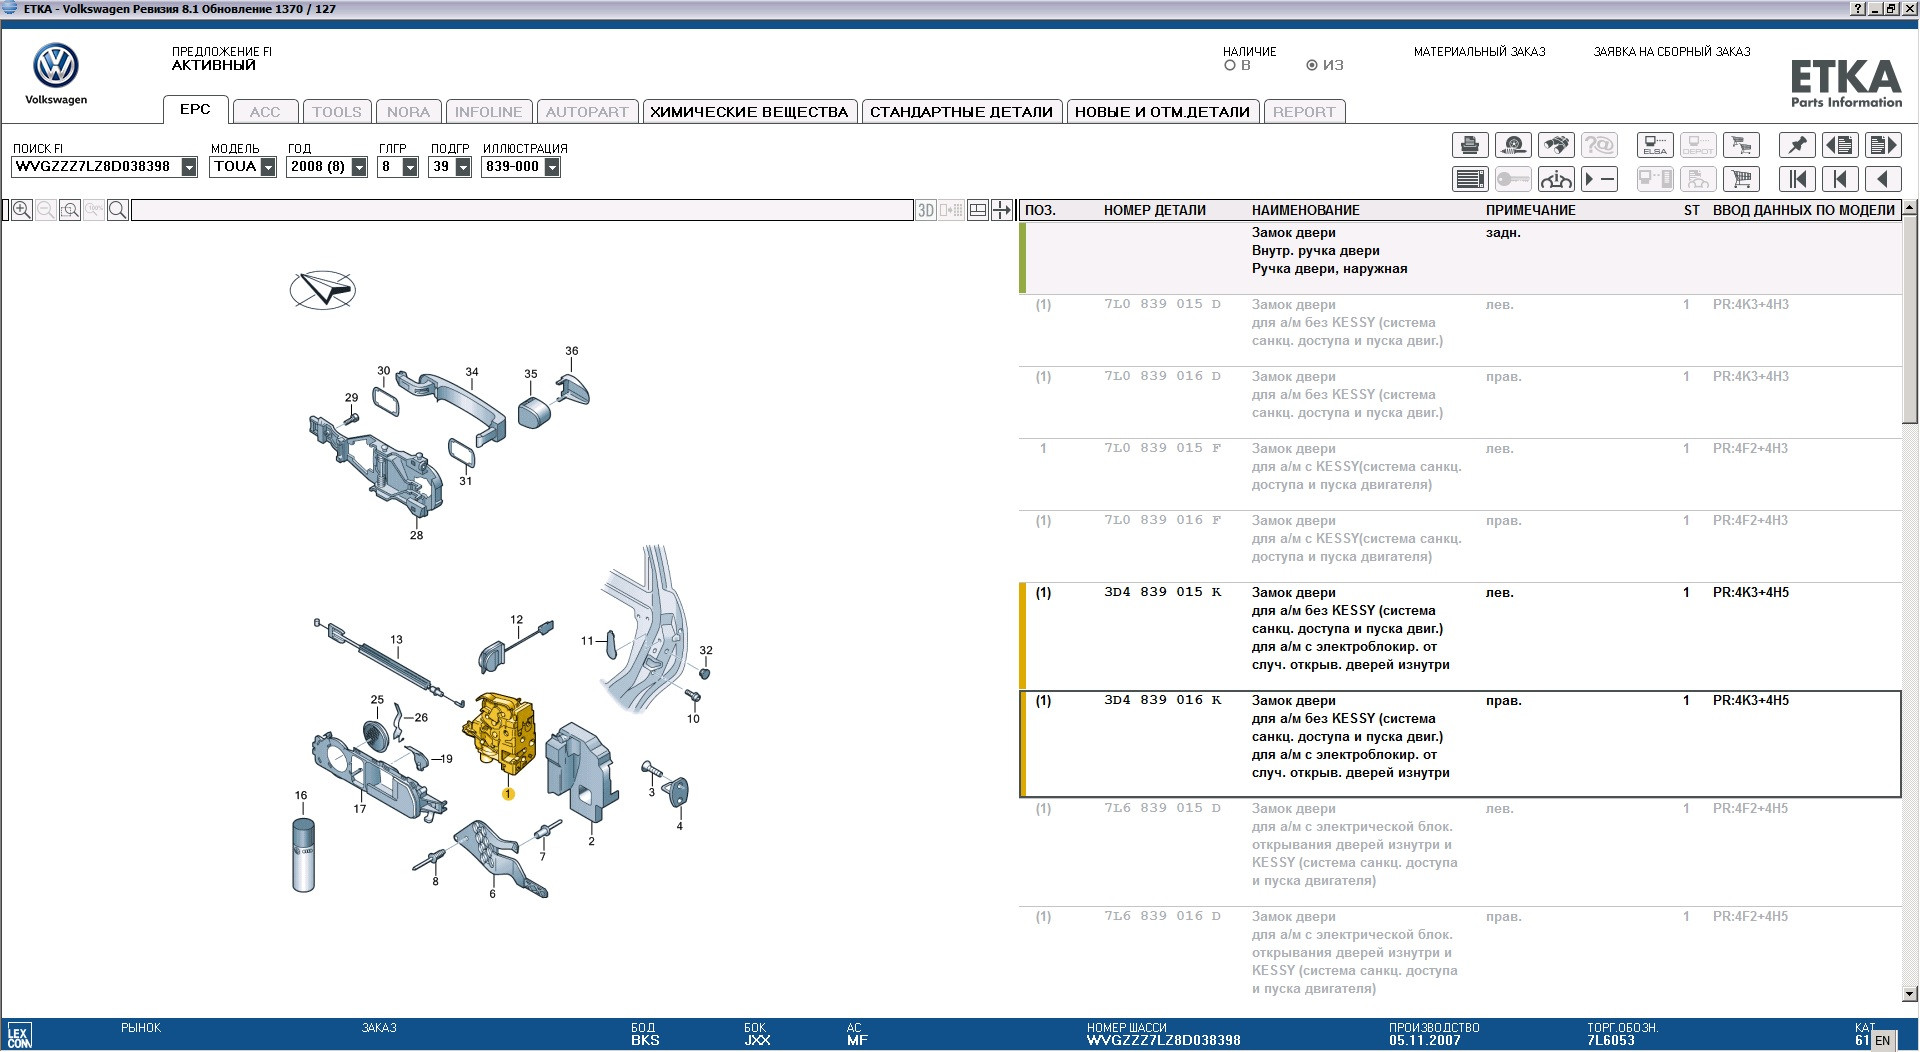
Task: Click МАТЕРИАЛЬНЫЙ ЗАКАЗ link
Action: pyautogui.click(x=1479, y=52)
